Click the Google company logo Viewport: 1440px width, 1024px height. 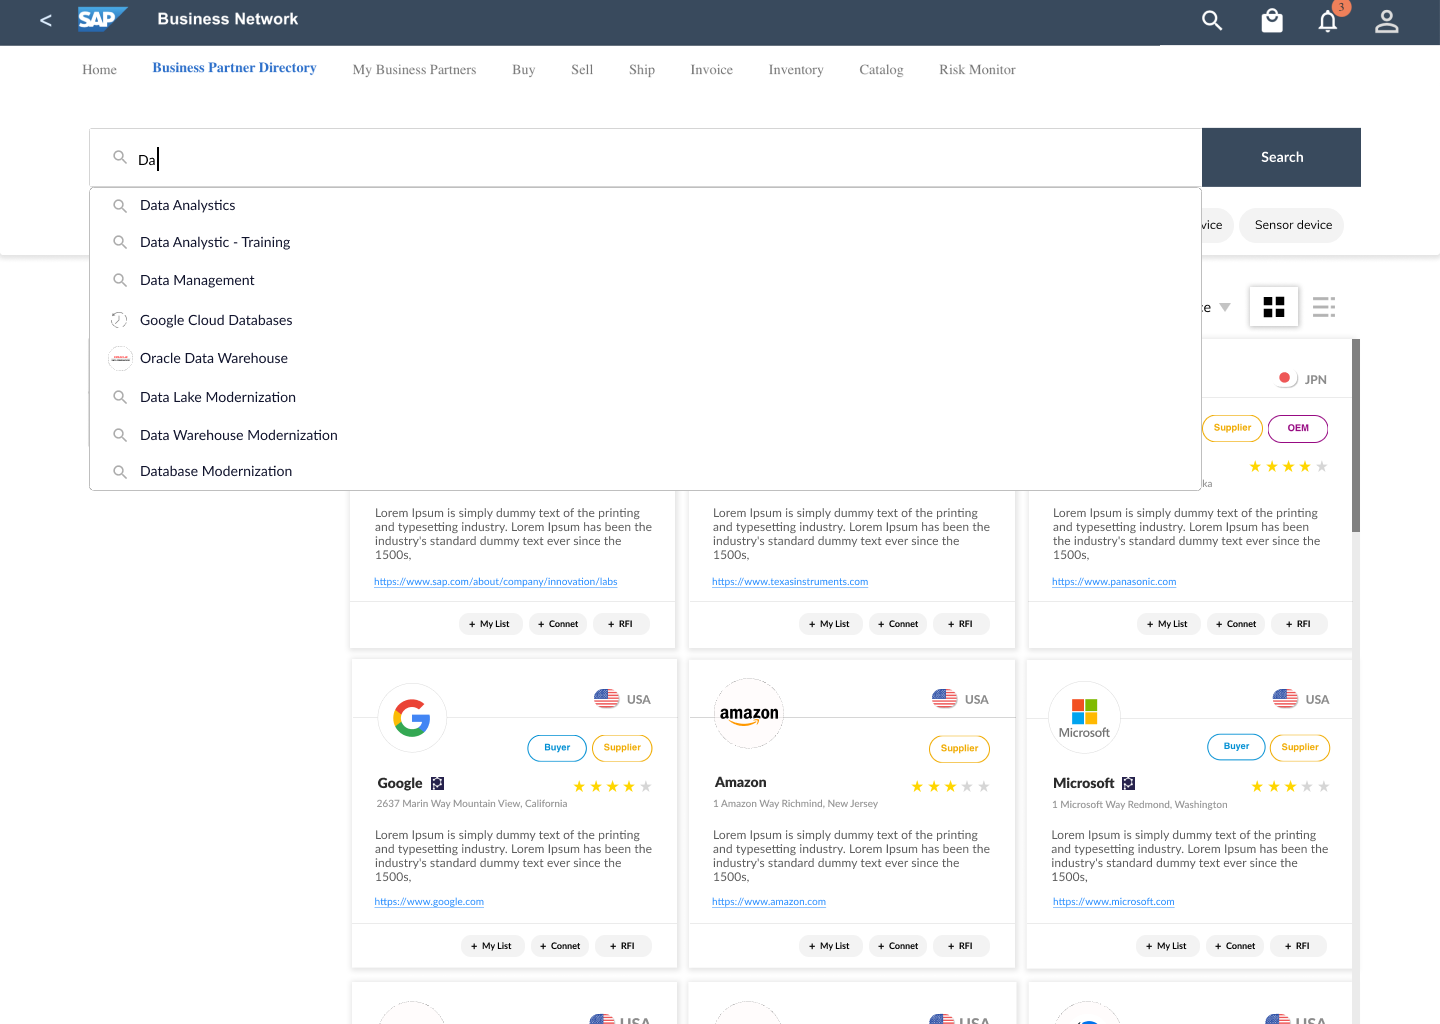point(412,718)
